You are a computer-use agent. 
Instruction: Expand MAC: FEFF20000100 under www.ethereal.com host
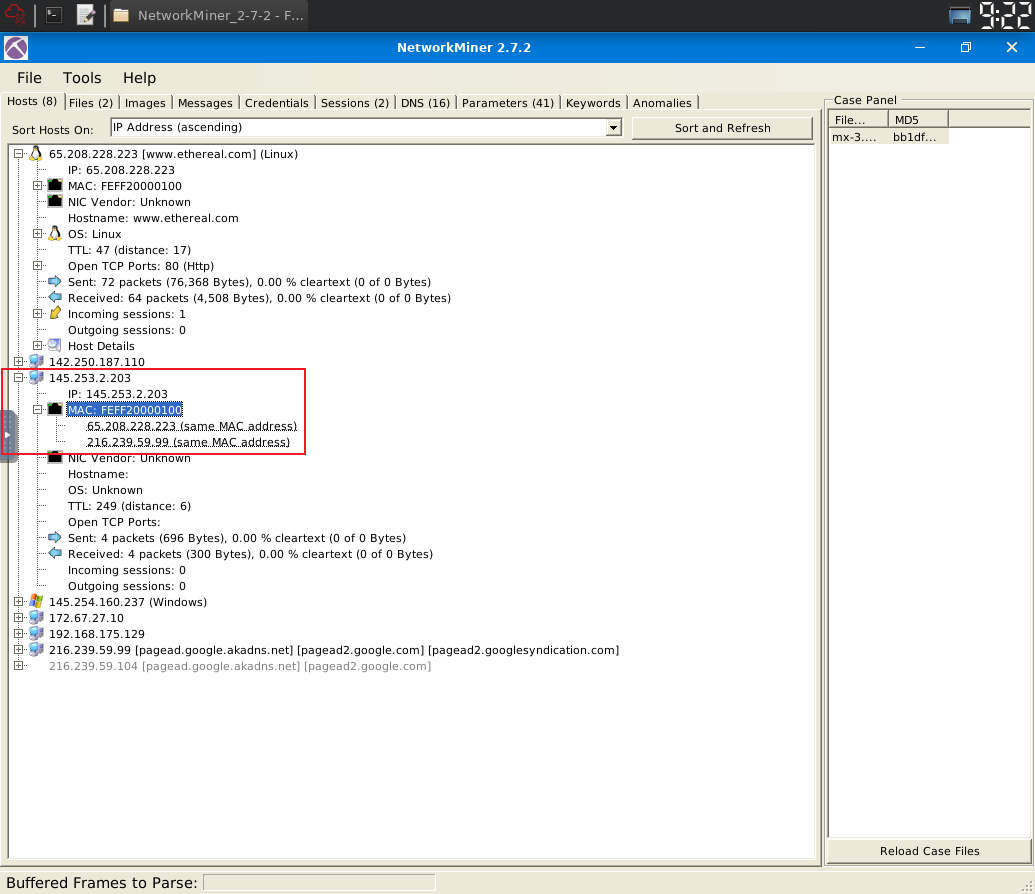(38, 186)
